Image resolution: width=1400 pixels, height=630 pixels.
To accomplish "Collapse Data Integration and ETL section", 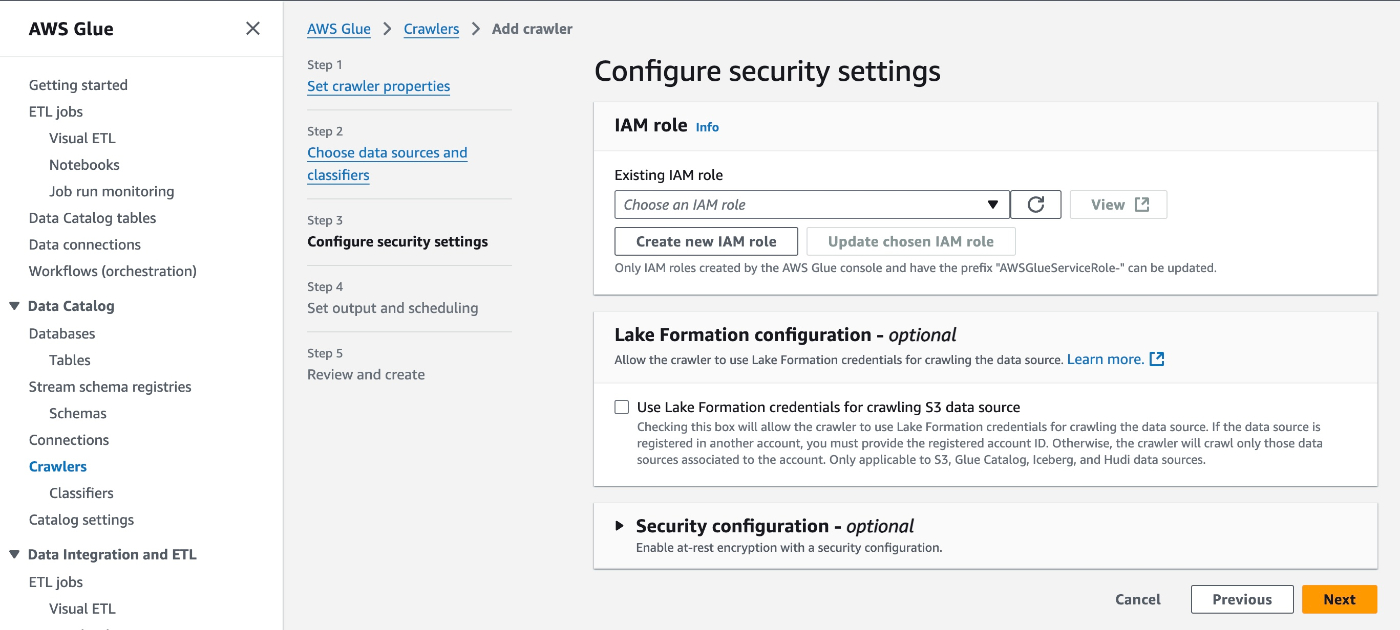I will 14,554.
